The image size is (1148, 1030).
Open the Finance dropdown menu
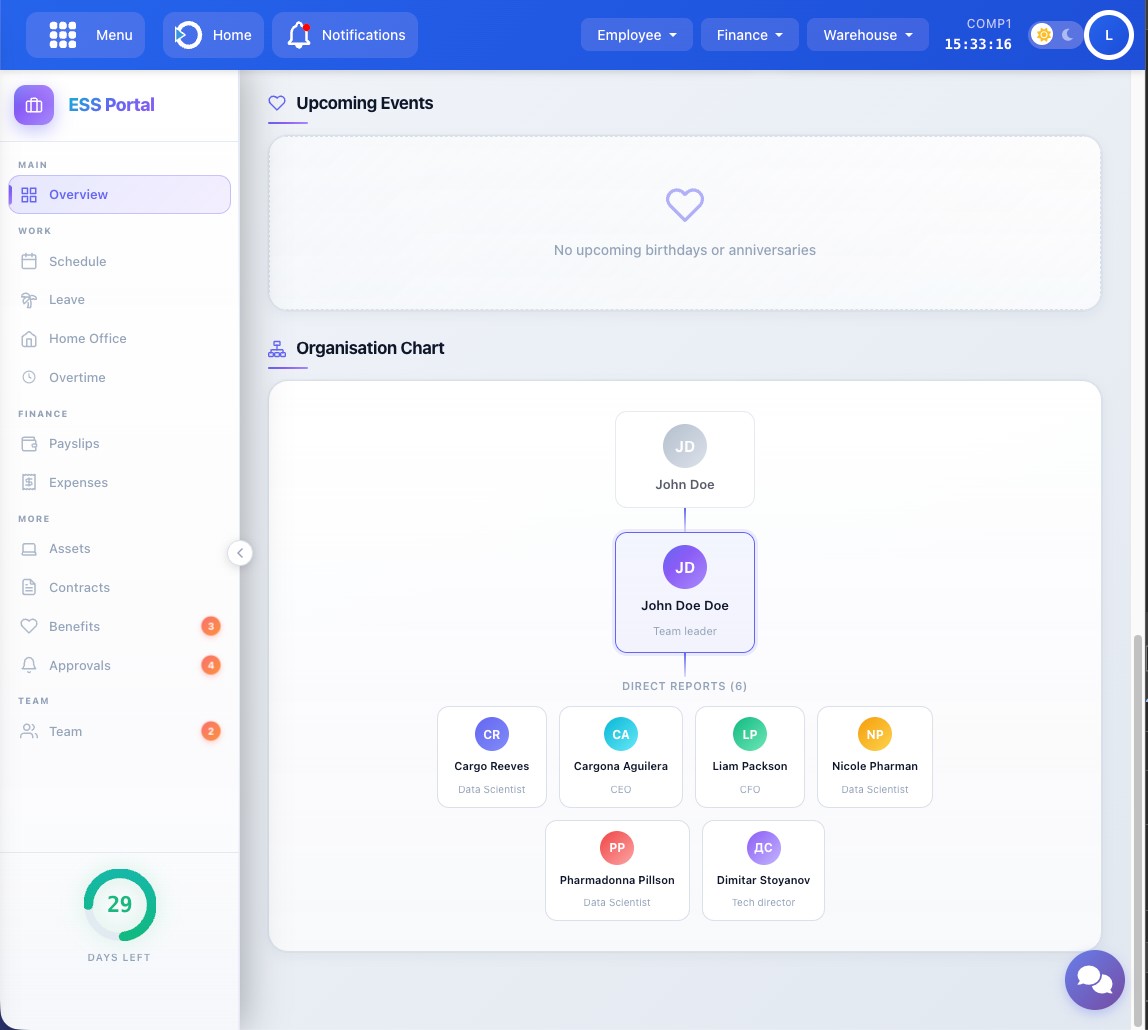click(x=748, y=35)
